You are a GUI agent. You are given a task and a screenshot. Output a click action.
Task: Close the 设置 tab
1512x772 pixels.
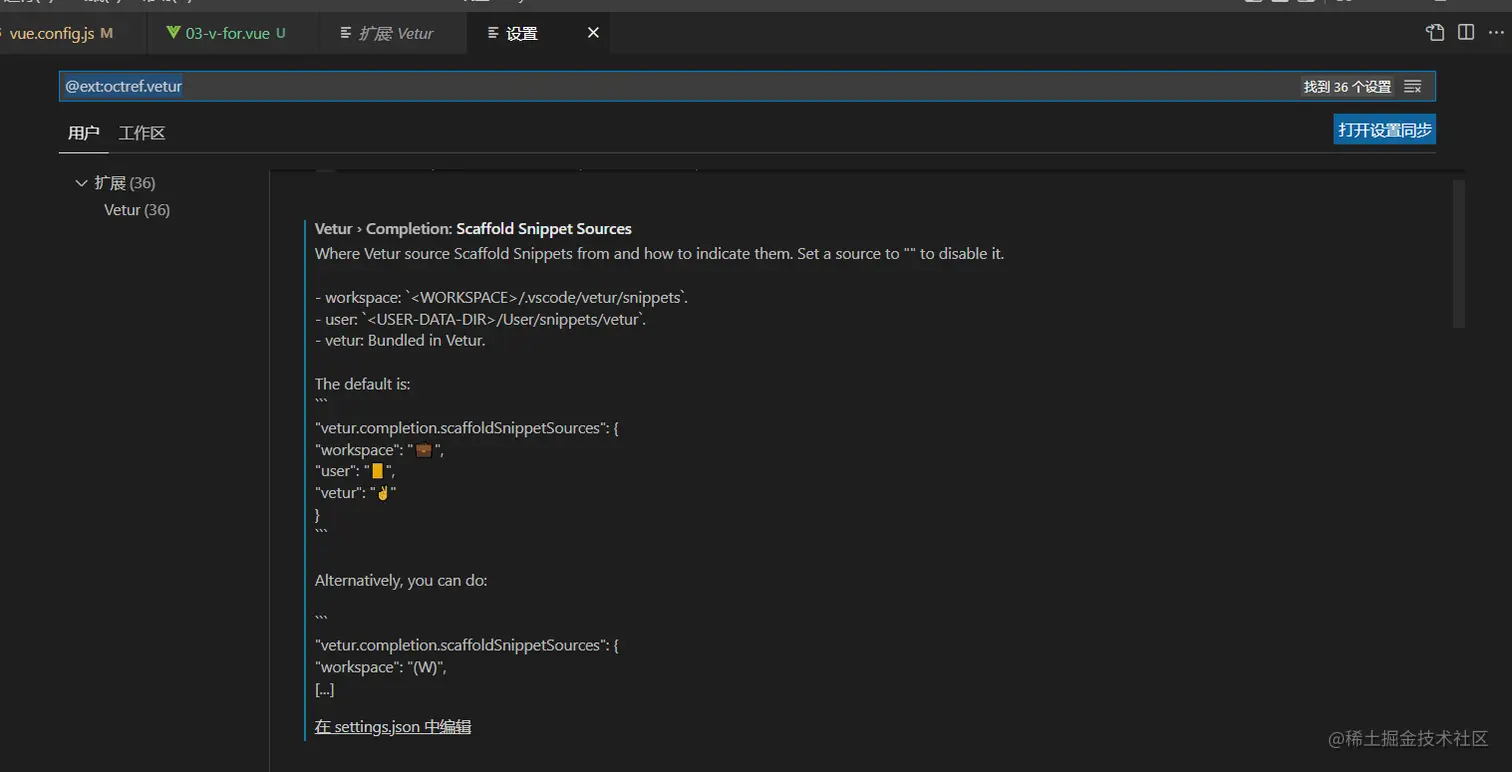593,33
